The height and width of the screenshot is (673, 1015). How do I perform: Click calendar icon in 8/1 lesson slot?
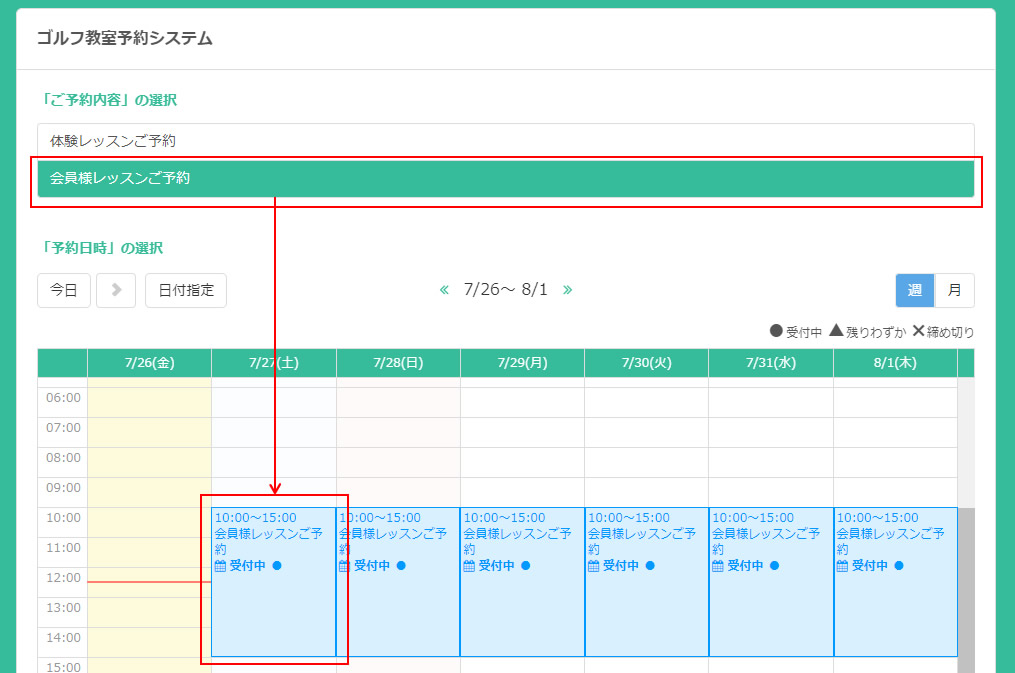click(842, 566)
